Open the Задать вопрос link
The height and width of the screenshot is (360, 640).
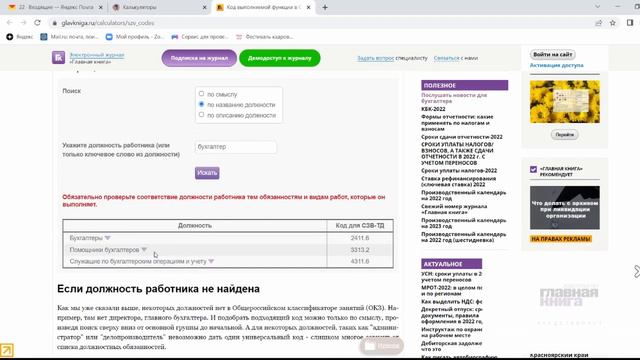[376, 58]
